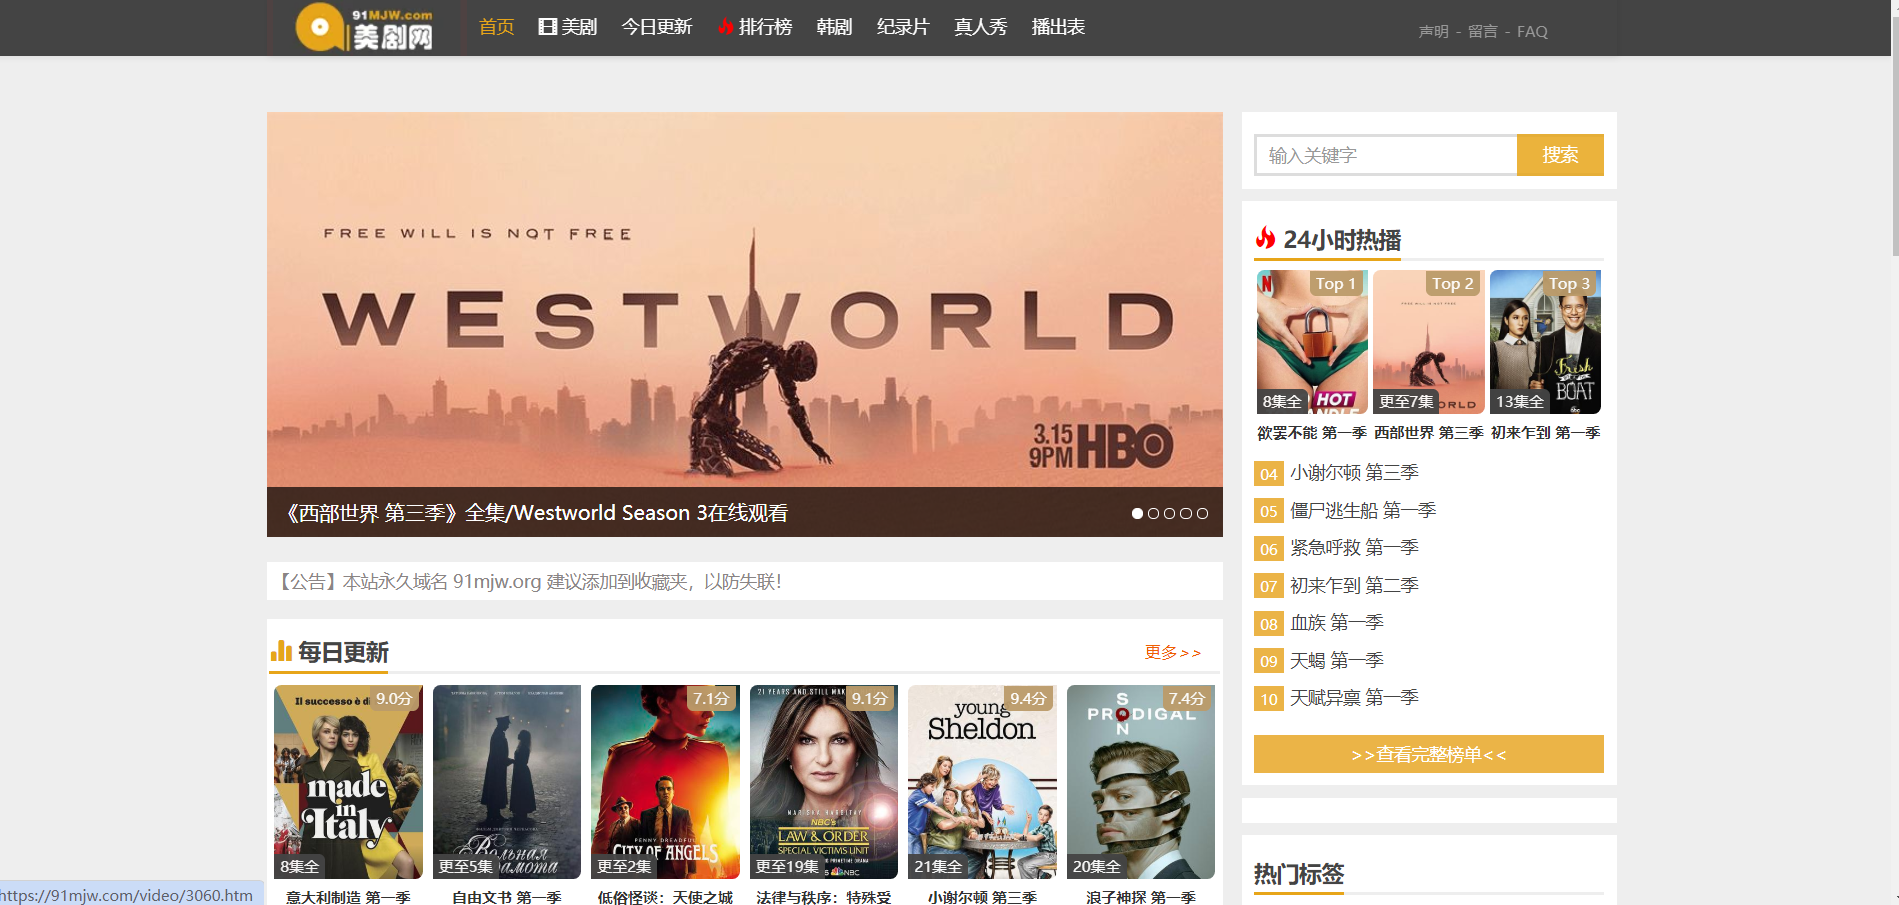Open the 播出表 schedule menu item
1899x905 pixels.
pyautogui.click(x=1058, y=27)
